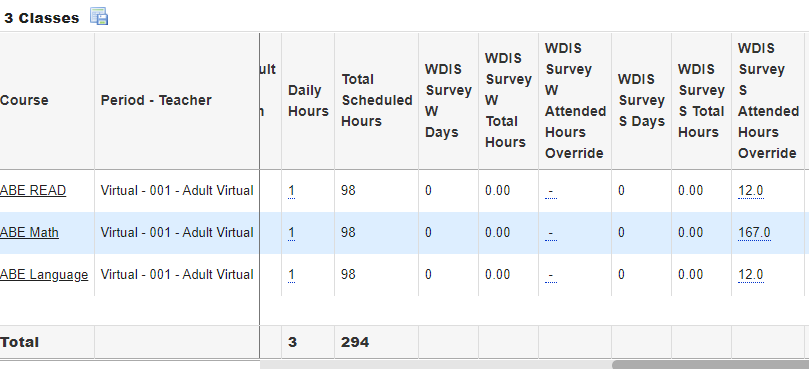This screenshot has height=369, width=809.
Task: Select Total Scheduled Hours 98 for ABE Math
Action: click(348, 232)
